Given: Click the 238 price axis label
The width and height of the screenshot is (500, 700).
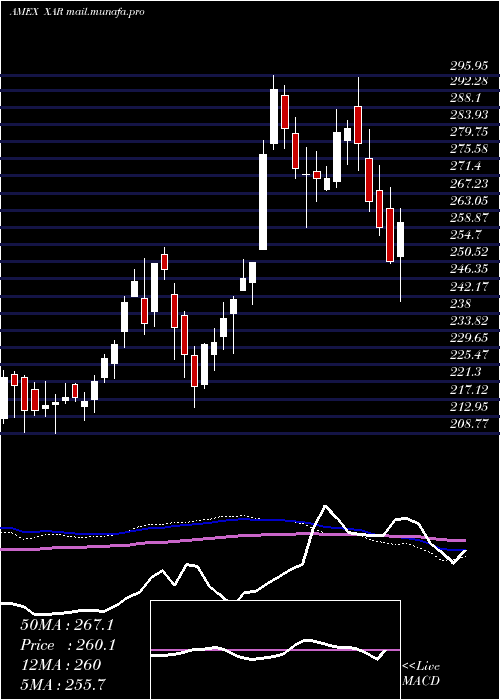Looking at the screenshot, I should (x=461, y=304).
